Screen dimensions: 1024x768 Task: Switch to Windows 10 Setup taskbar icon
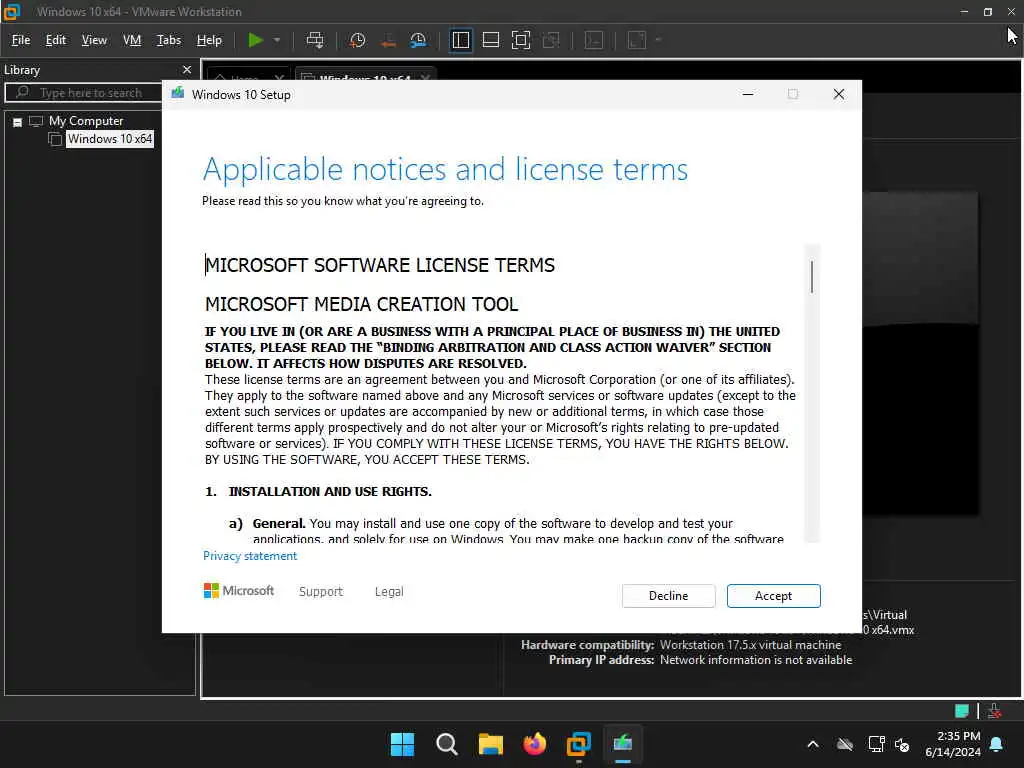623,744
